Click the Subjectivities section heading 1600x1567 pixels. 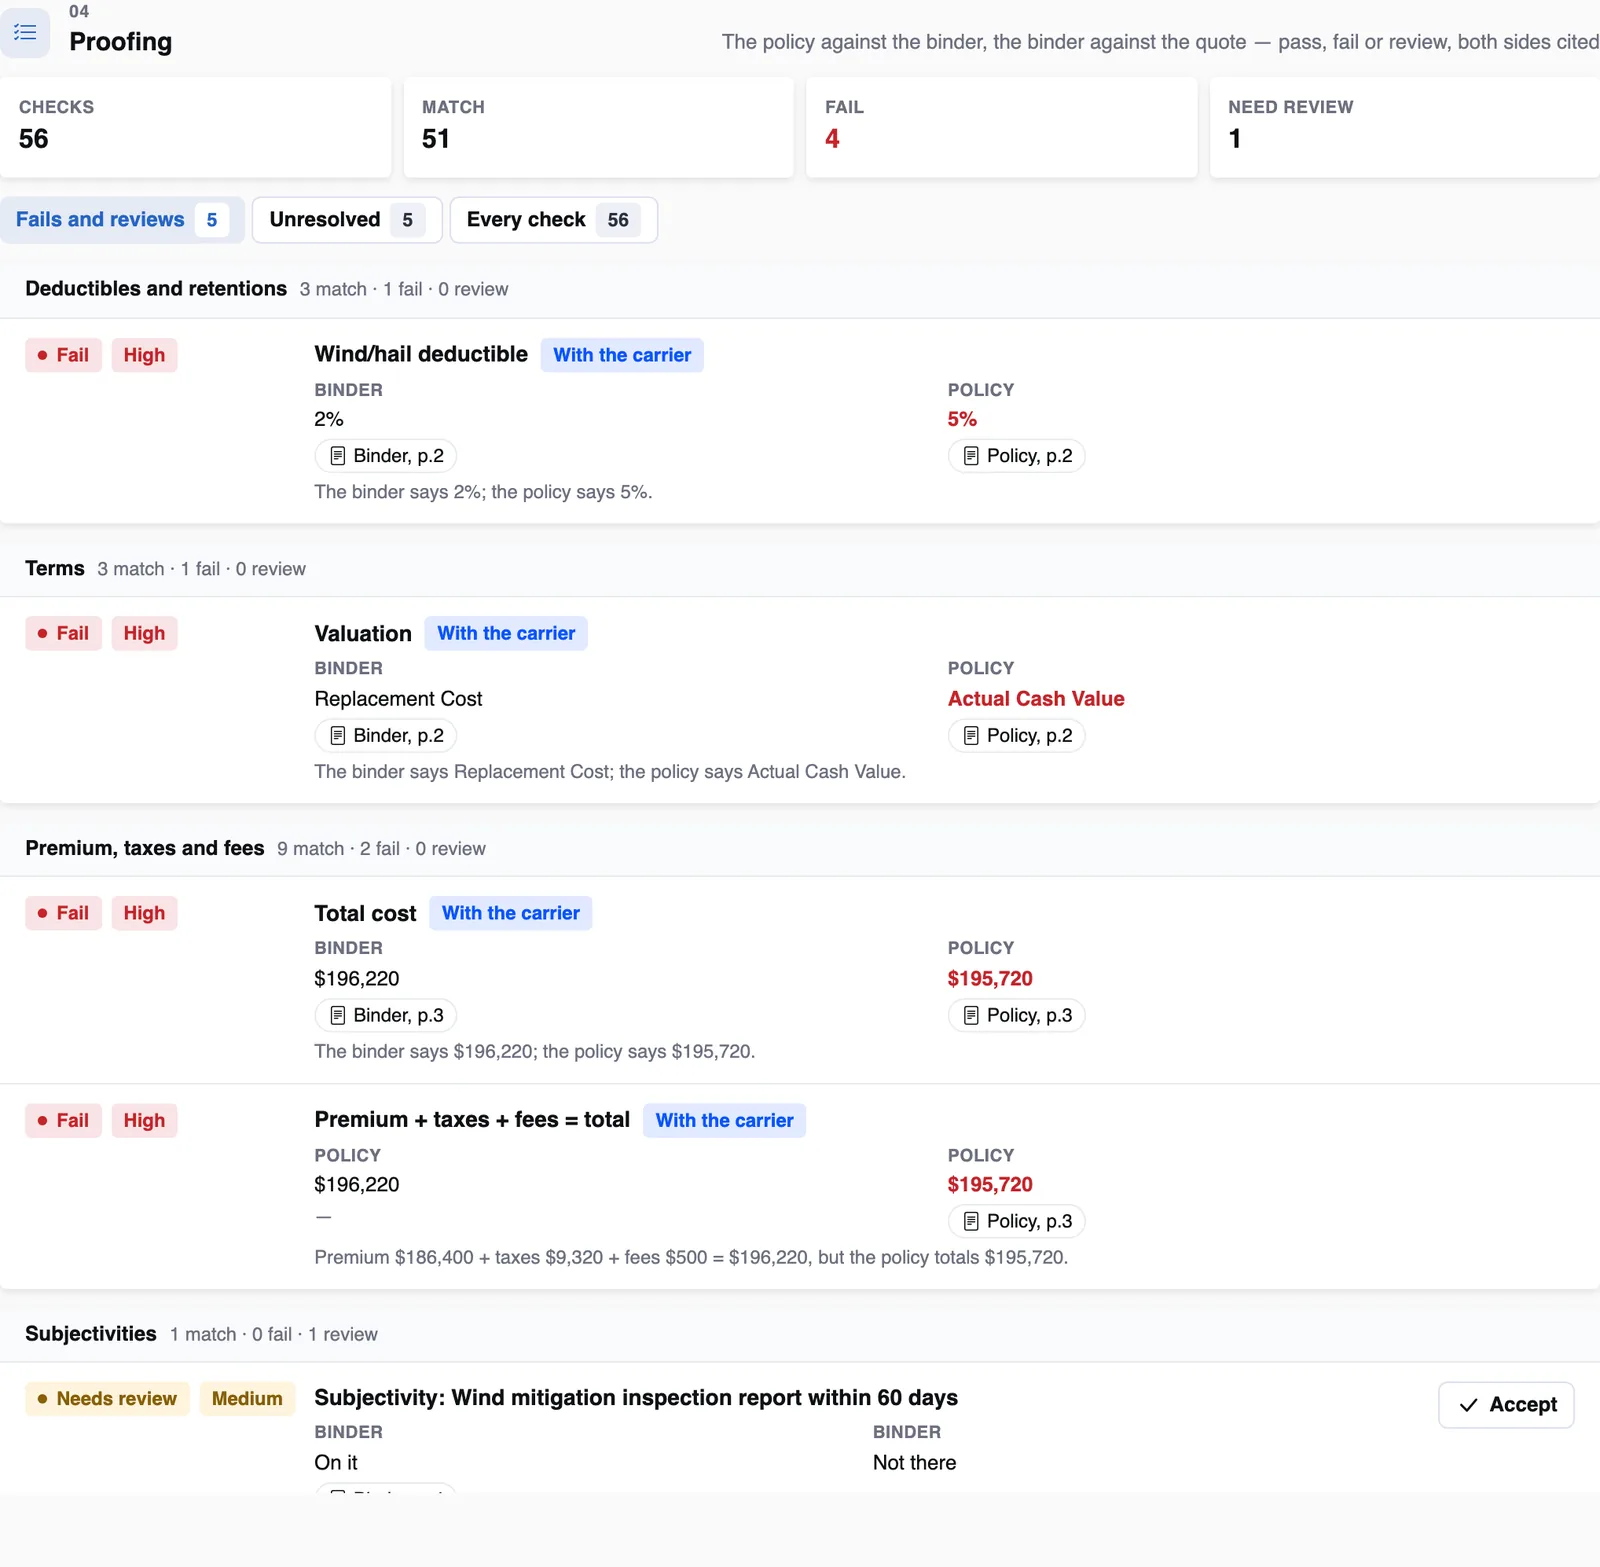[91, 1334]
